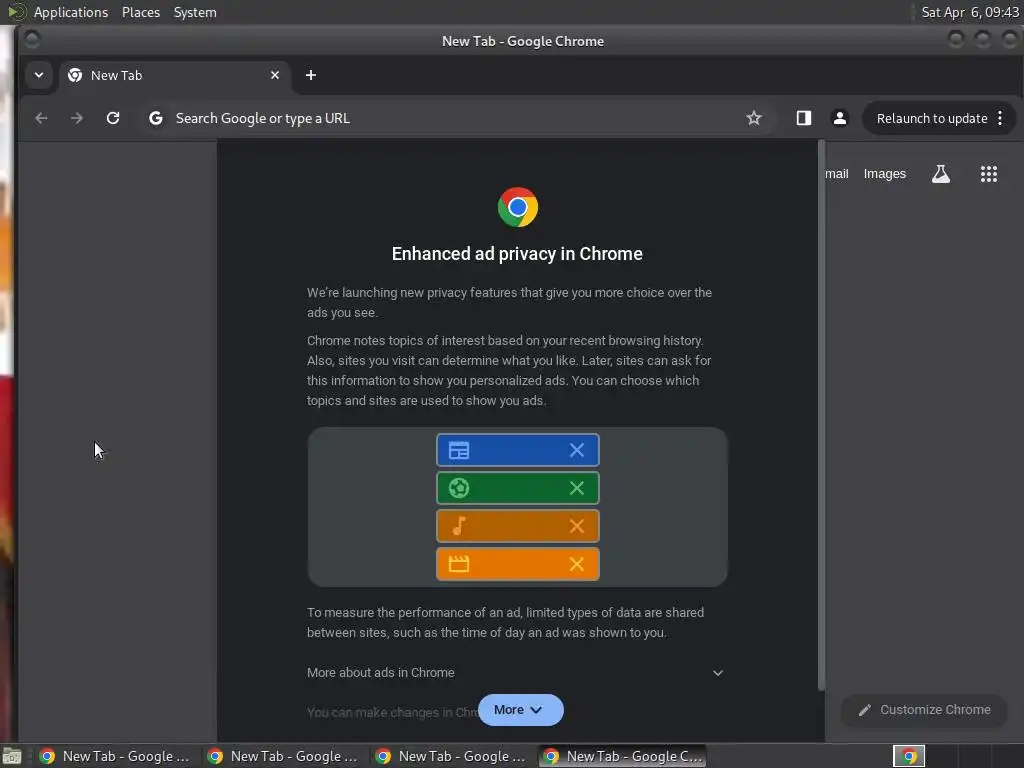This screenshot has width=1024, height=768.
Task: Click the music note topic X
Action: 577,526
